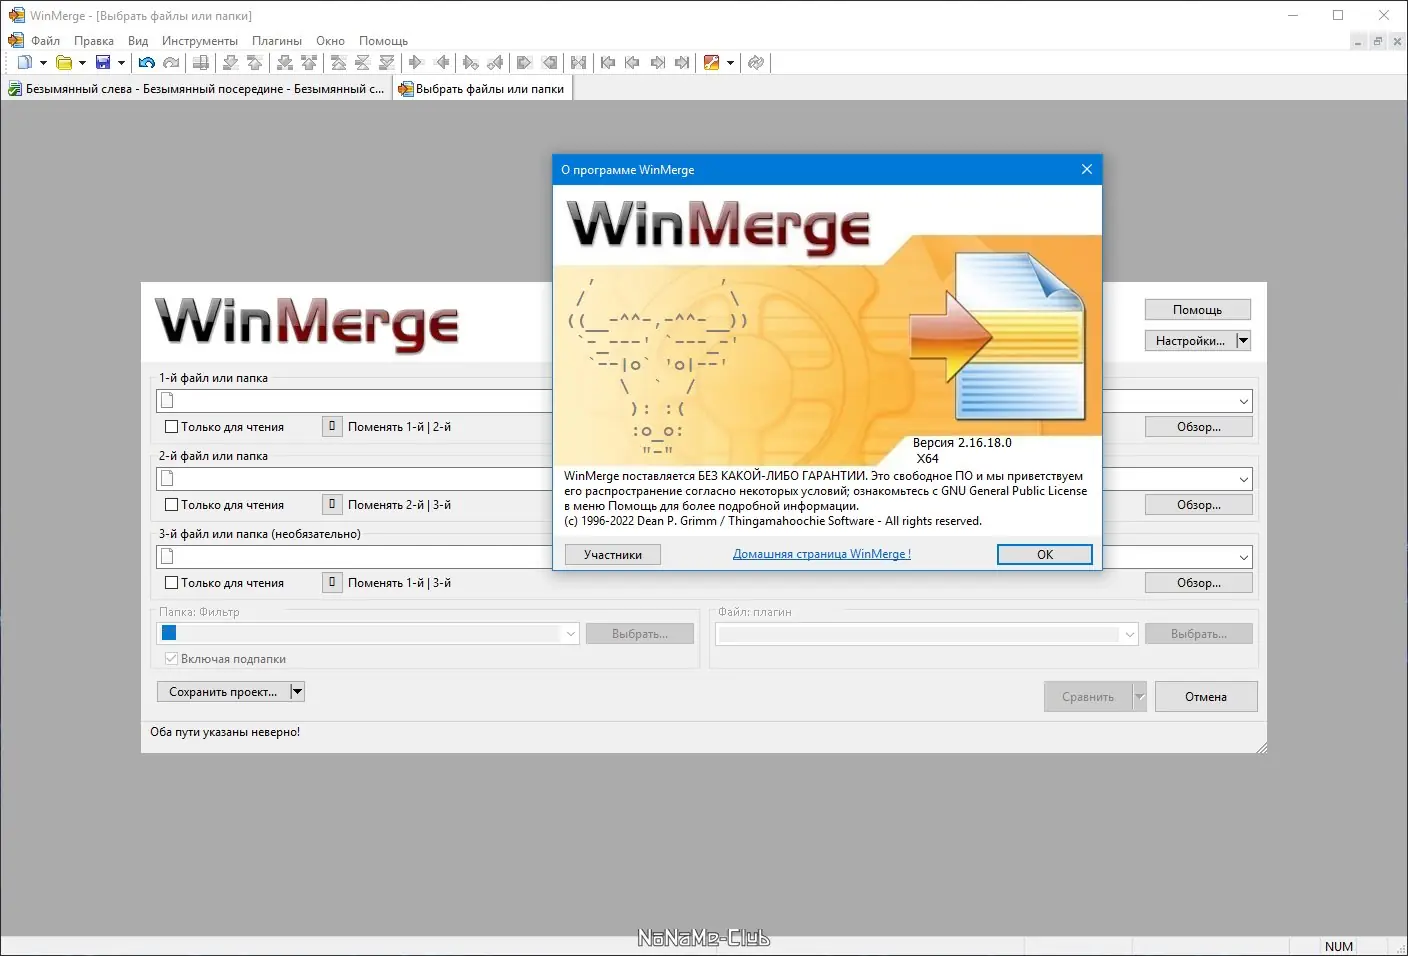Click the Copy Left toolbar icon
Screen dimensions: 1408x956
441,63
